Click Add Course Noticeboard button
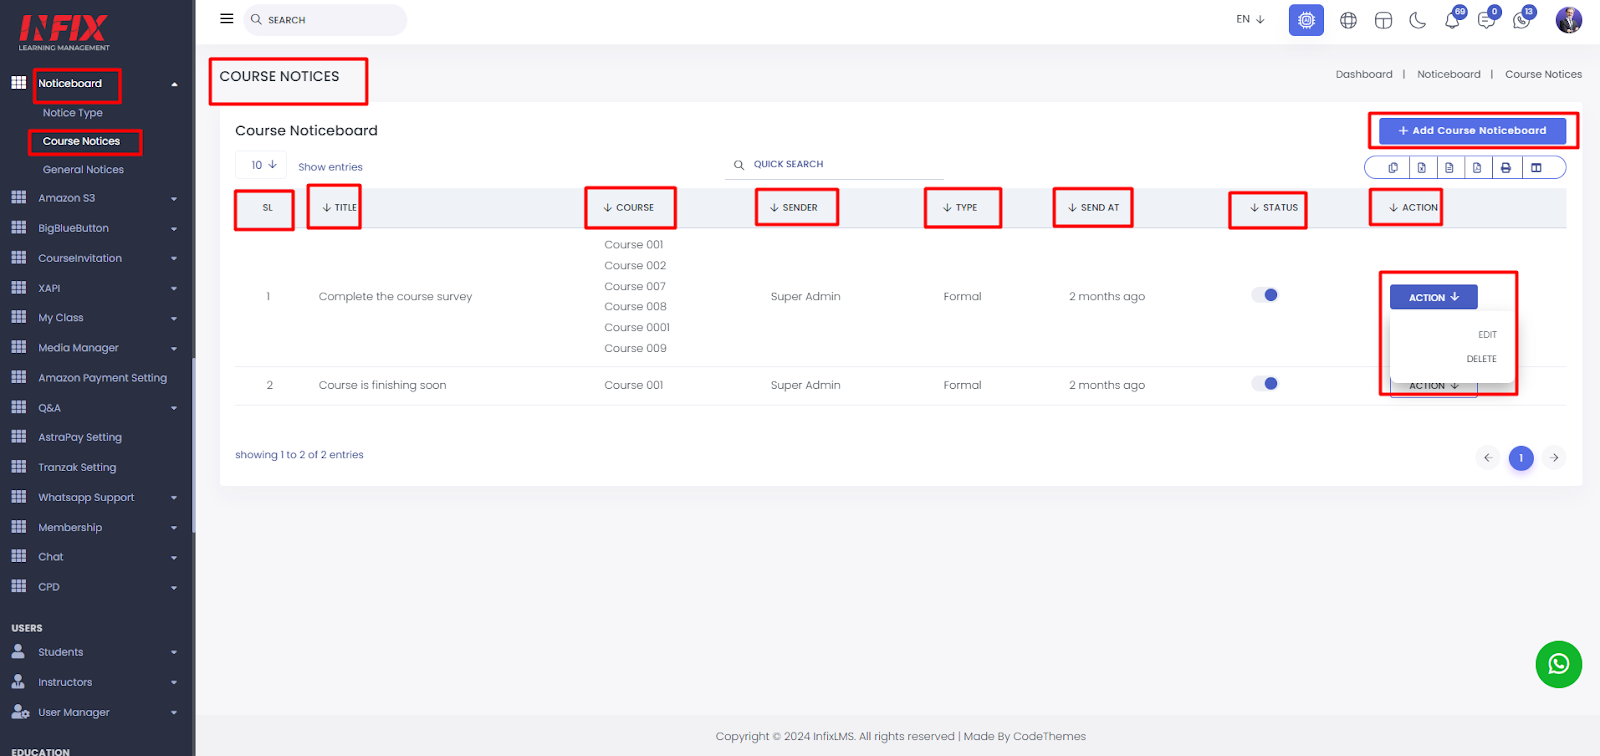Viewport: 1600px width, 756px height. 1472,131
